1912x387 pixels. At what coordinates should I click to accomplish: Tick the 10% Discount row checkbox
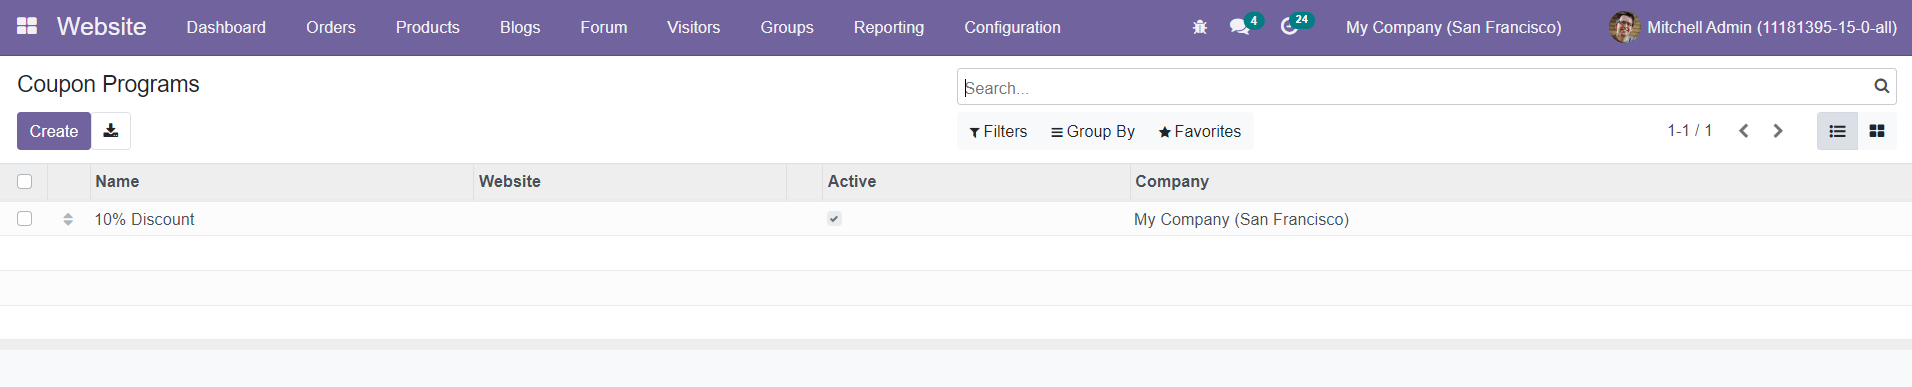25,218
